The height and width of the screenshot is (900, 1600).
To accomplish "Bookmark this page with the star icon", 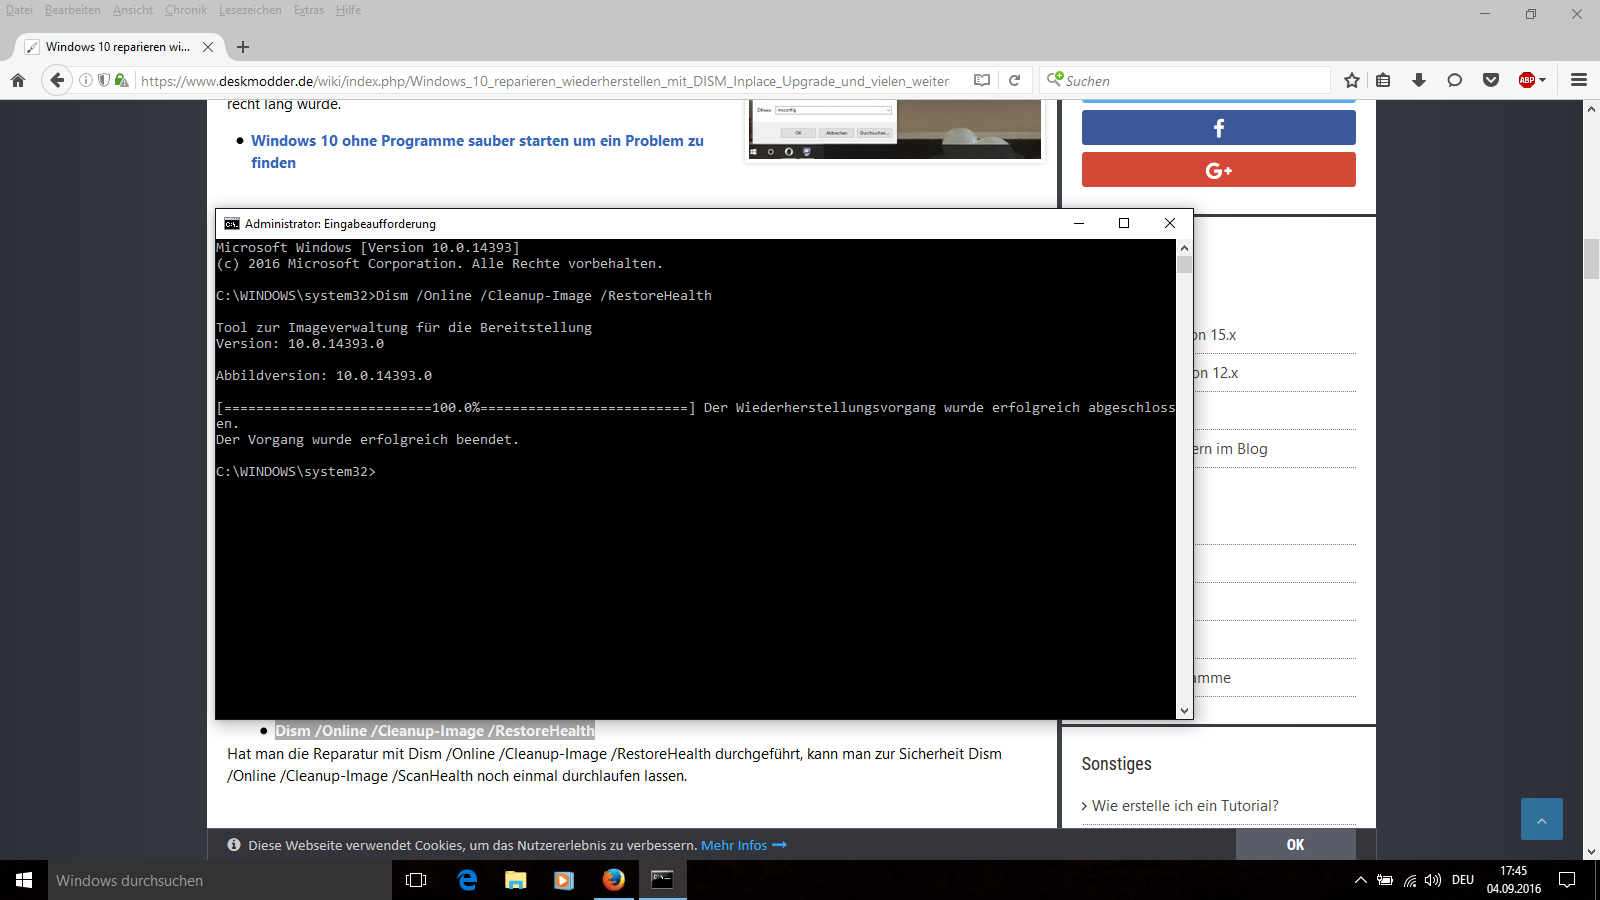I will coord(1352,80).
